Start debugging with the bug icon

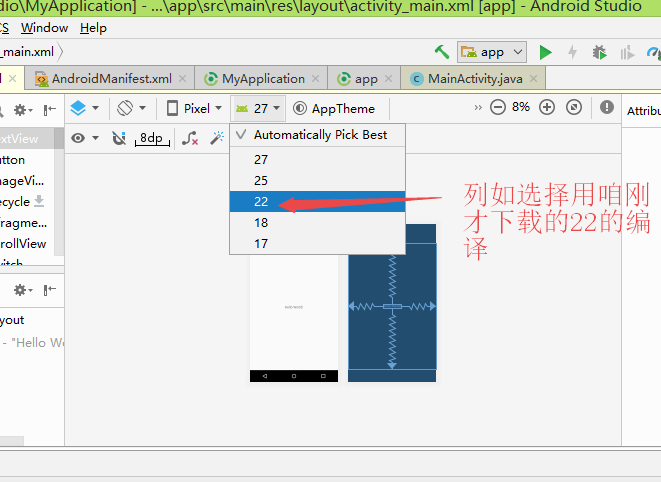pyautogui.click(x=599, y=52)
